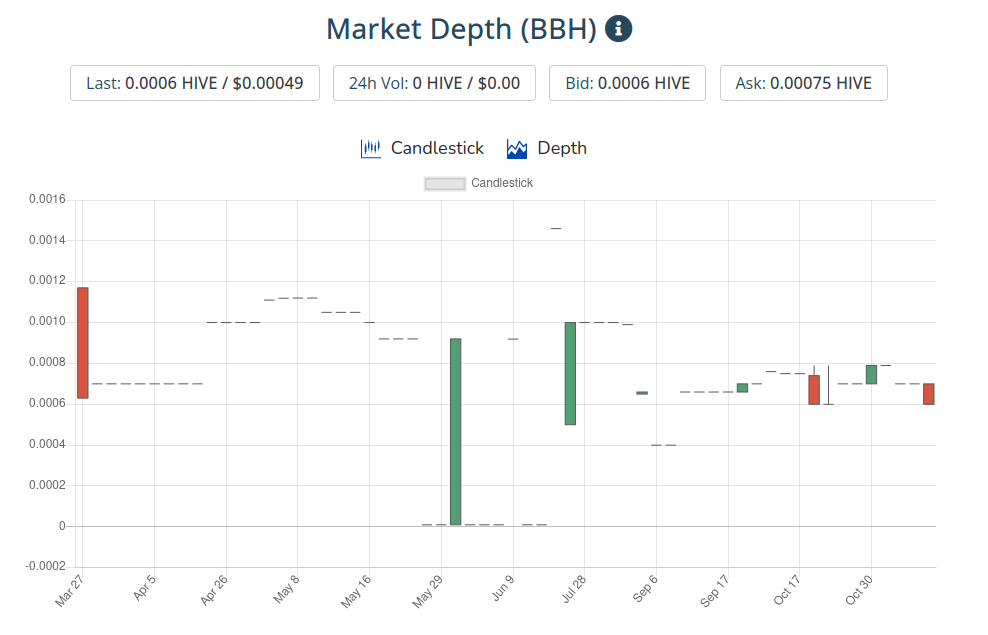Click the Jul 28 date label

click(x=574, y=590)
